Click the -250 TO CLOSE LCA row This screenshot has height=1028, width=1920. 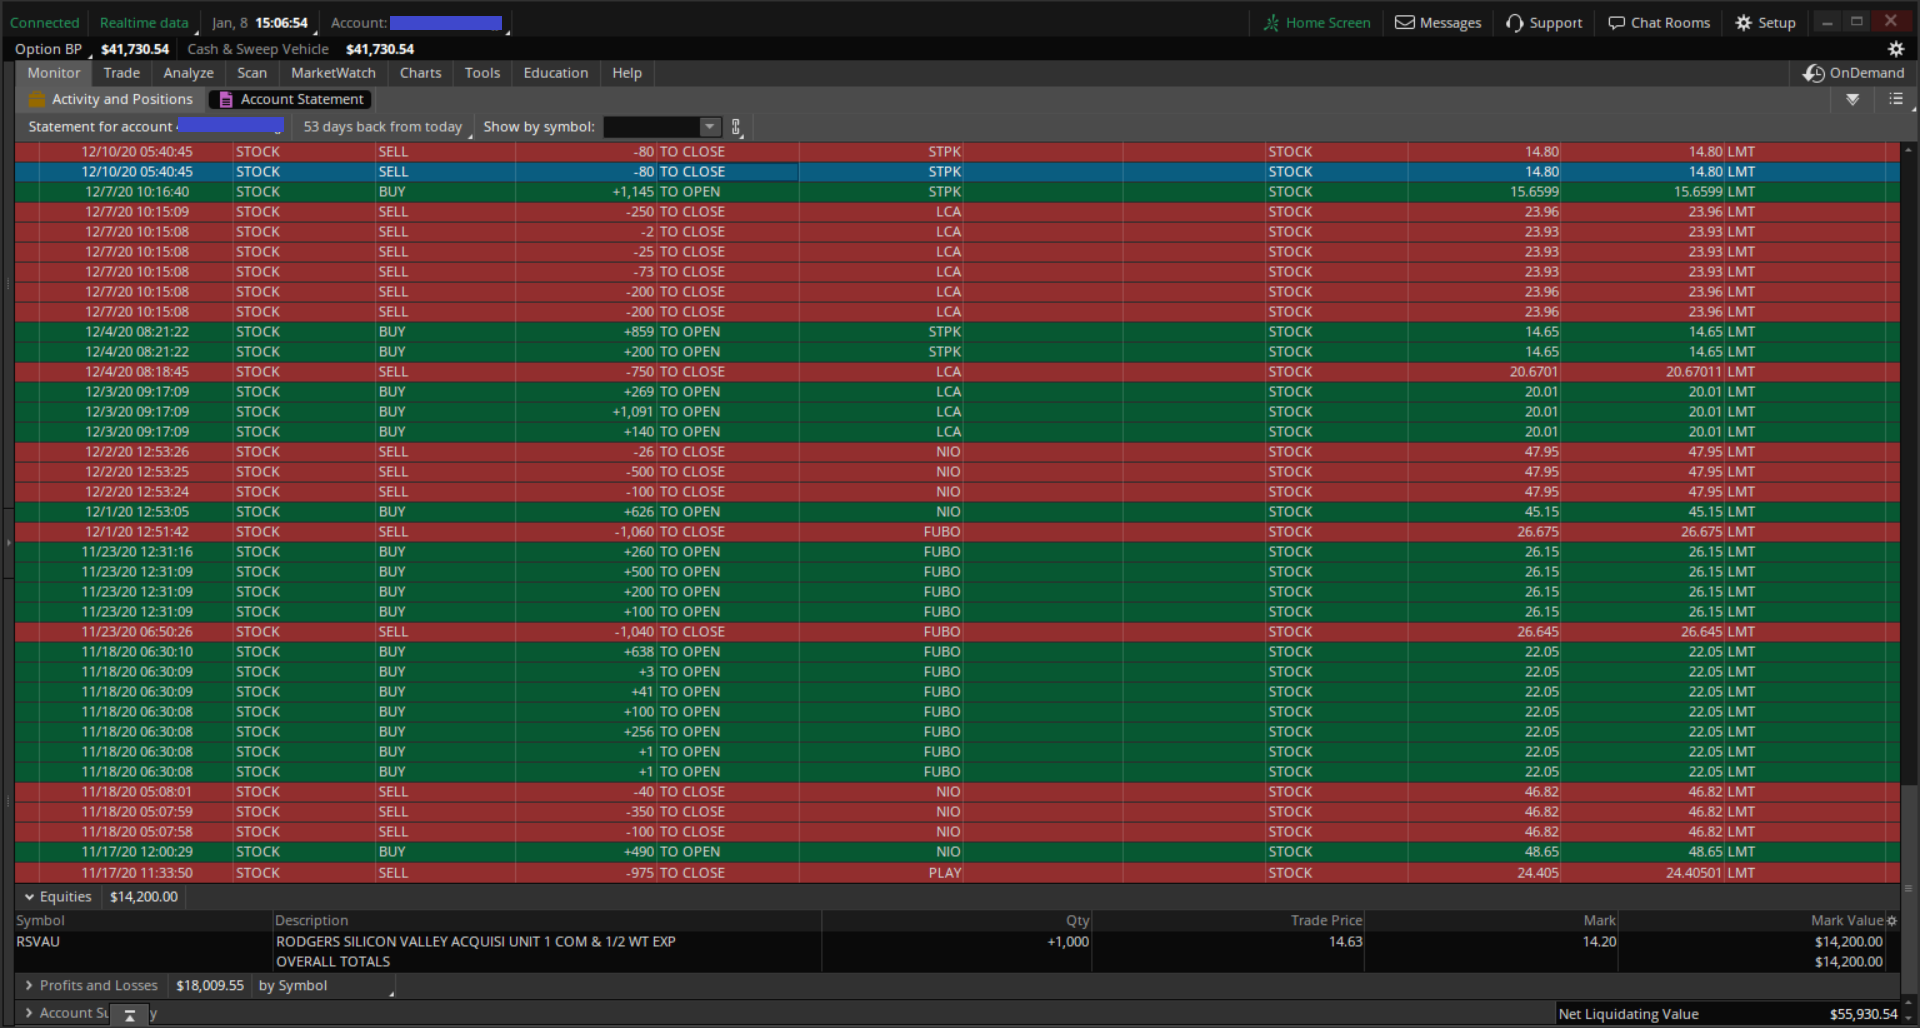tap(957, 212)
